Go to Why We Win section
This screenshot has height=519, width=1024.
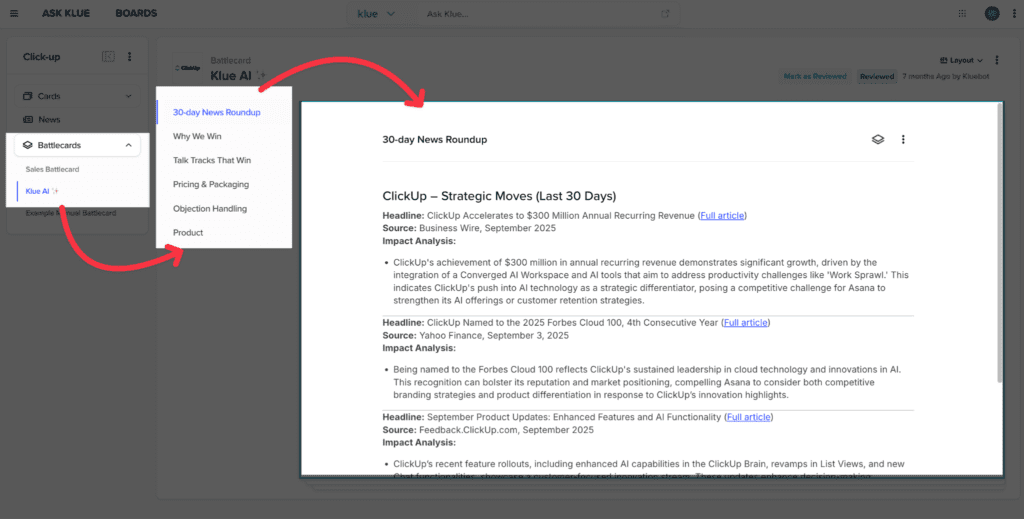pyautogui.click(x=197, y=136)
